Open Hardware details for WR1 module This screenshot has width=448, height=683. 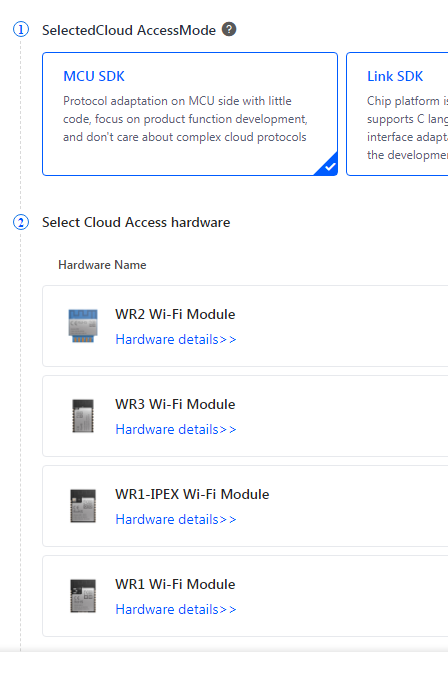pyautogui.click(x=176, y=609)
